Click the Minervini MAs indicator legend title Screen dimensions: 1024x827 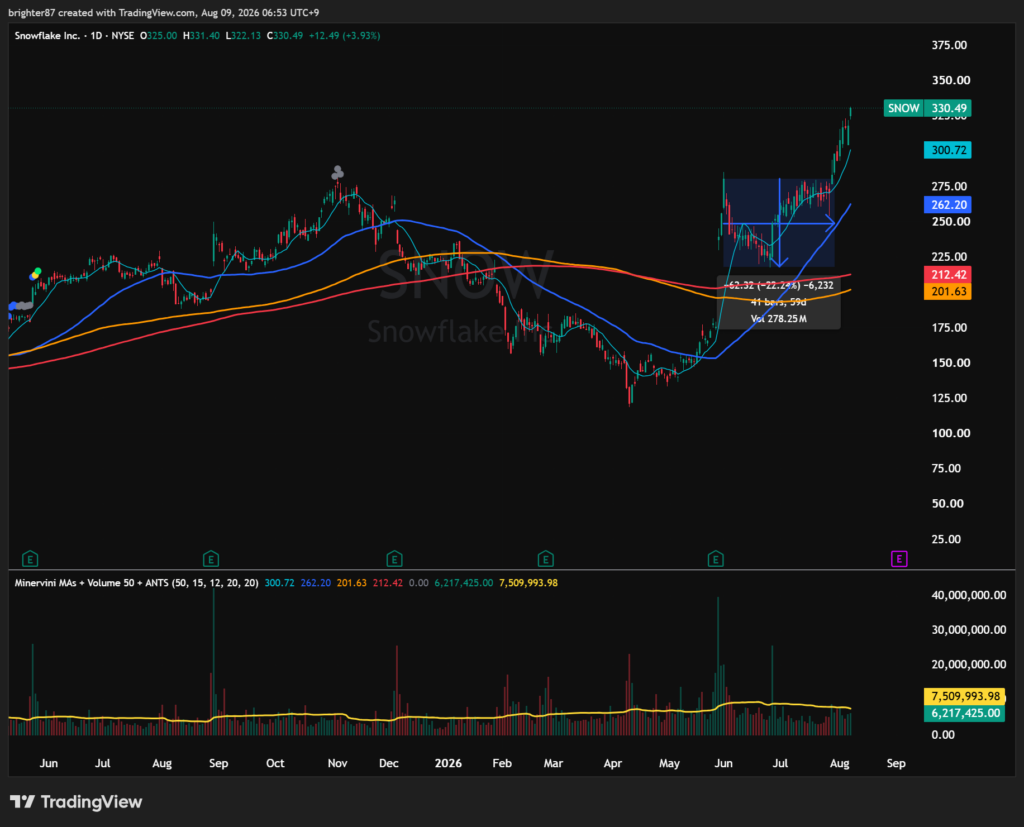[x=136, y=583]
